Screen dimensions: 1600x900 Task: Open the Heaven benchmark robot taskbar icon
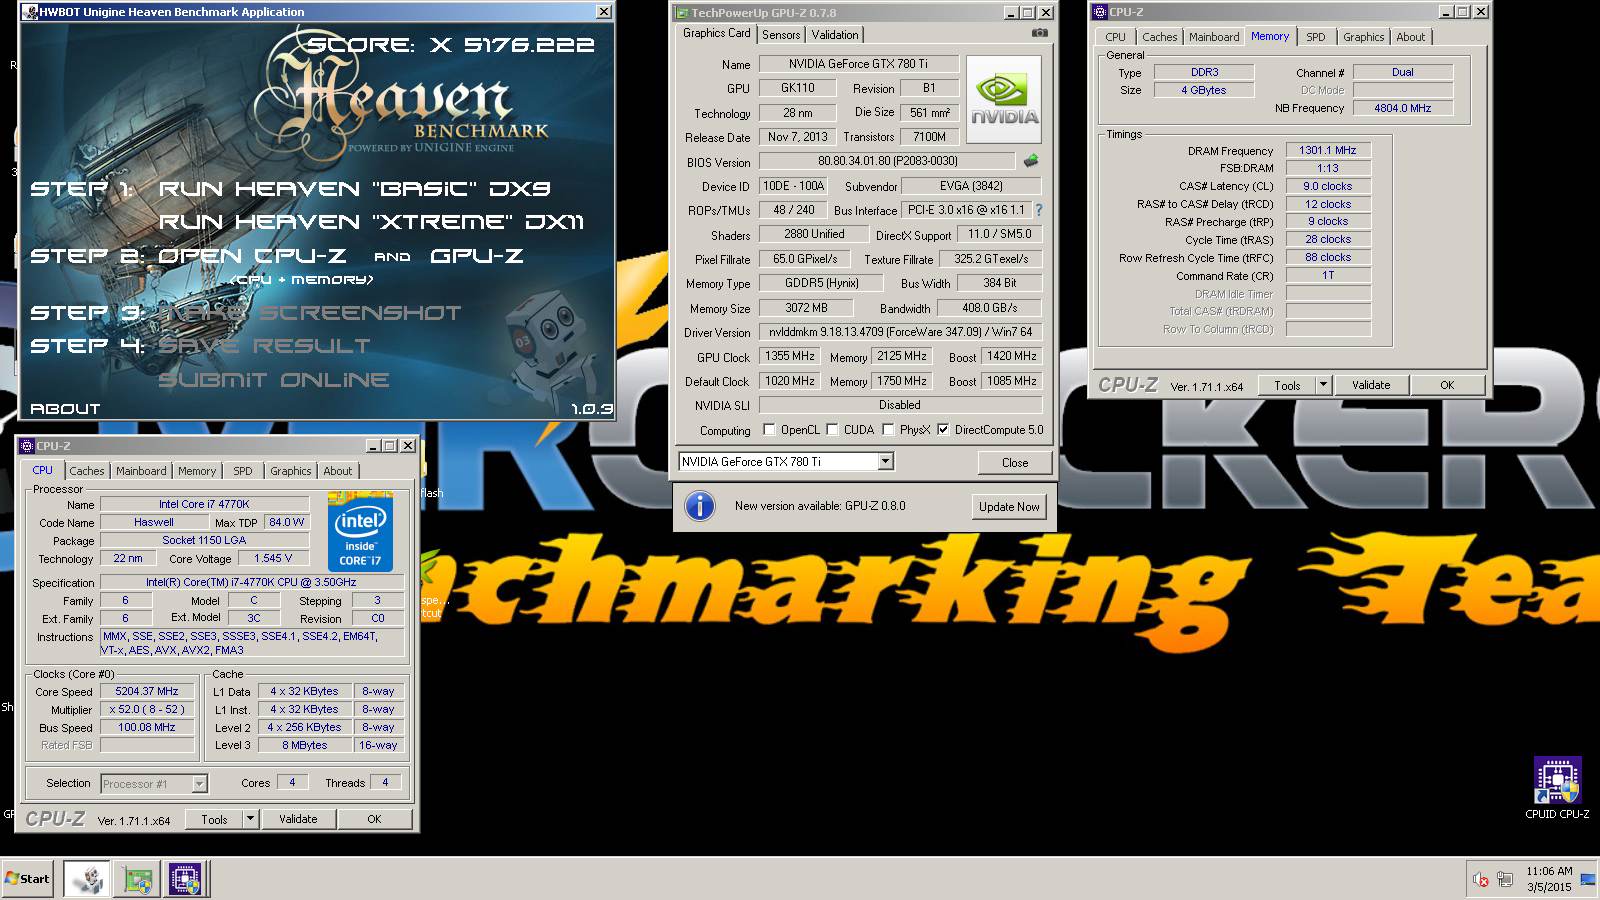[x=87, y=879]
